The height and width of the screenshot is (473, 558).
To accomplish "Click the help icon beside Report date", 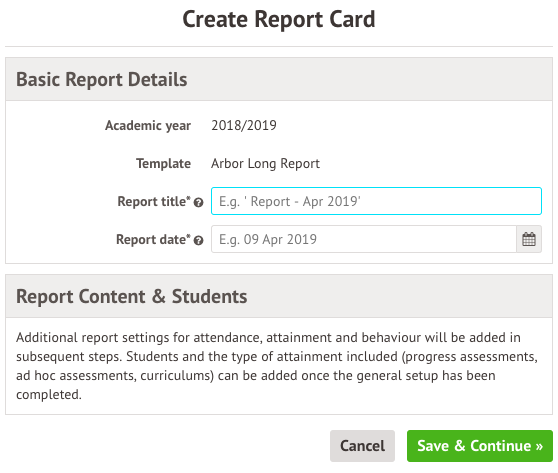I will pyautogui.click(x=198, y=241).
